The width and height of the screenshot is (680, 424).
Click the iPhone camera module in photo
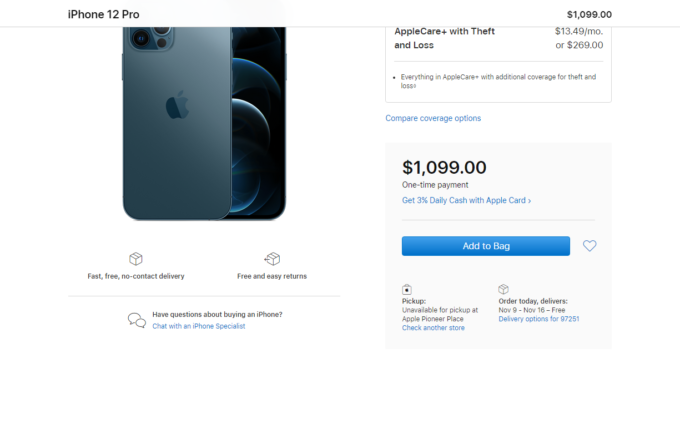pos(150,38)
